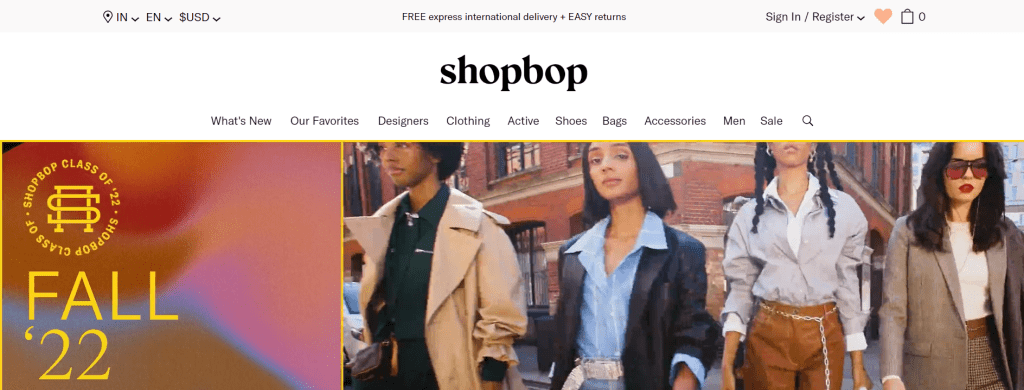Viewport: 1024px width, 390px height.
Task: Click the free express delivery banner text
Action: coord(514,17)
